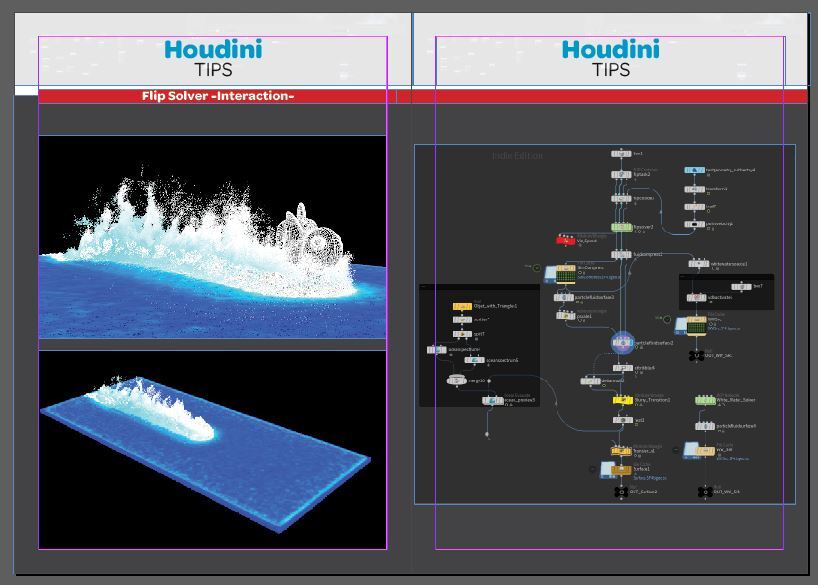
Task: Click the Transfer_vel orange node
Action: [x=621, y=451]
